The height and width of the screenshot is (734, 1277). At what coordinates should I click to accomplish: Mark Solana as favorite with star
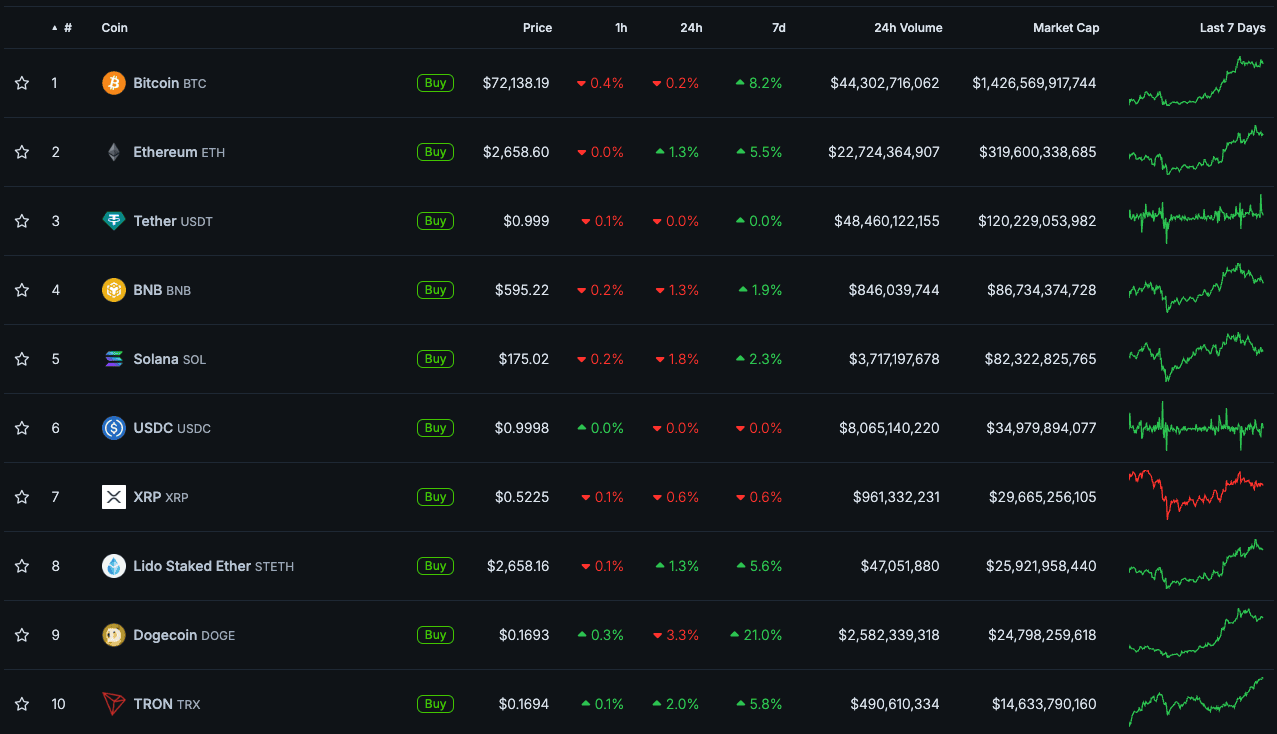(22, 359)
